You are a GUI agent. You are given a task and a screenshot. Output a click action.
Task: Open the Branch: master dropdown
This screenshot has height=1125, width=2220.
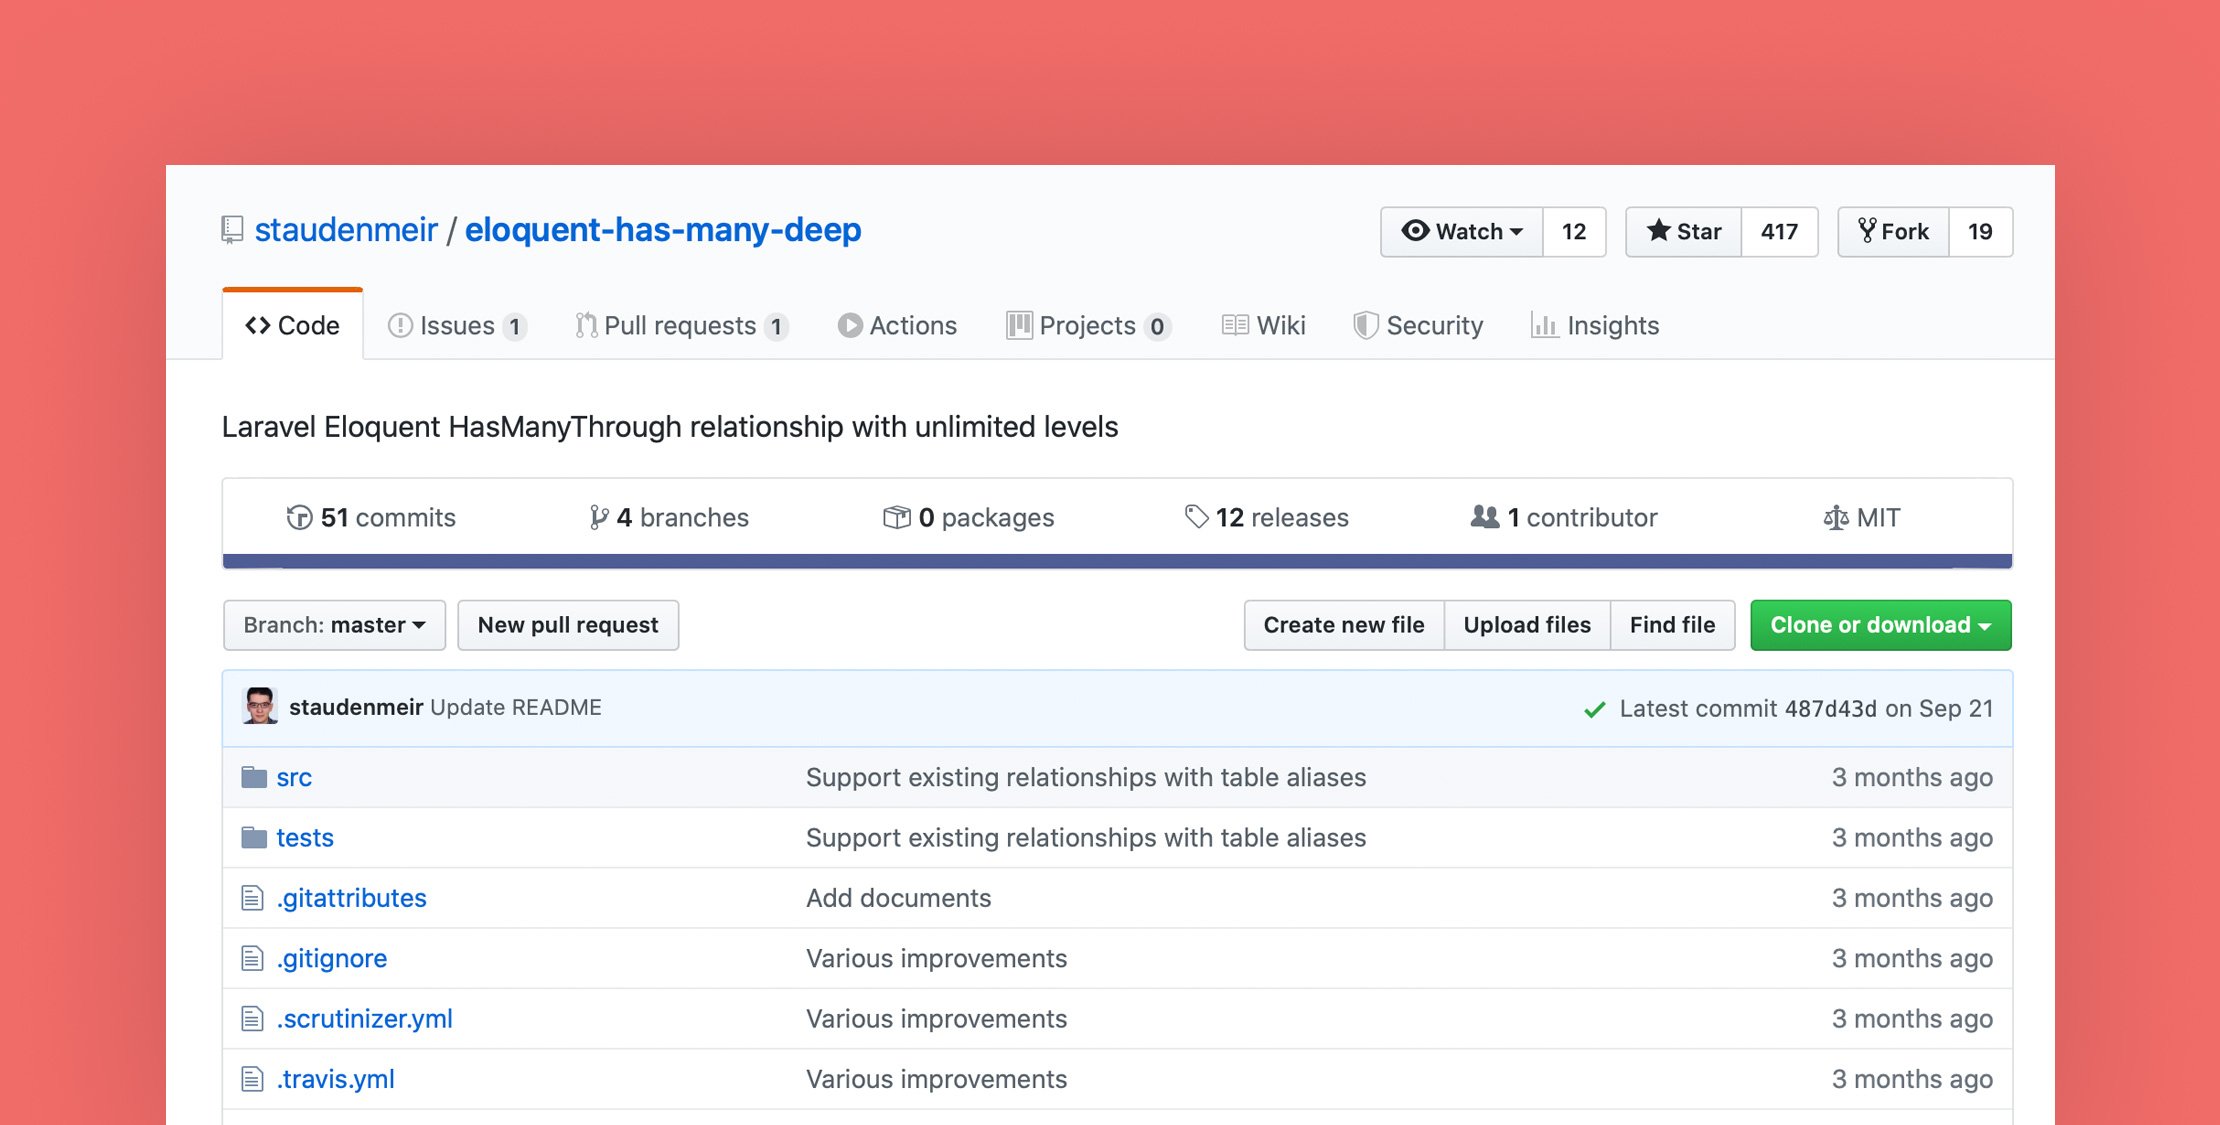coord(335,626)
